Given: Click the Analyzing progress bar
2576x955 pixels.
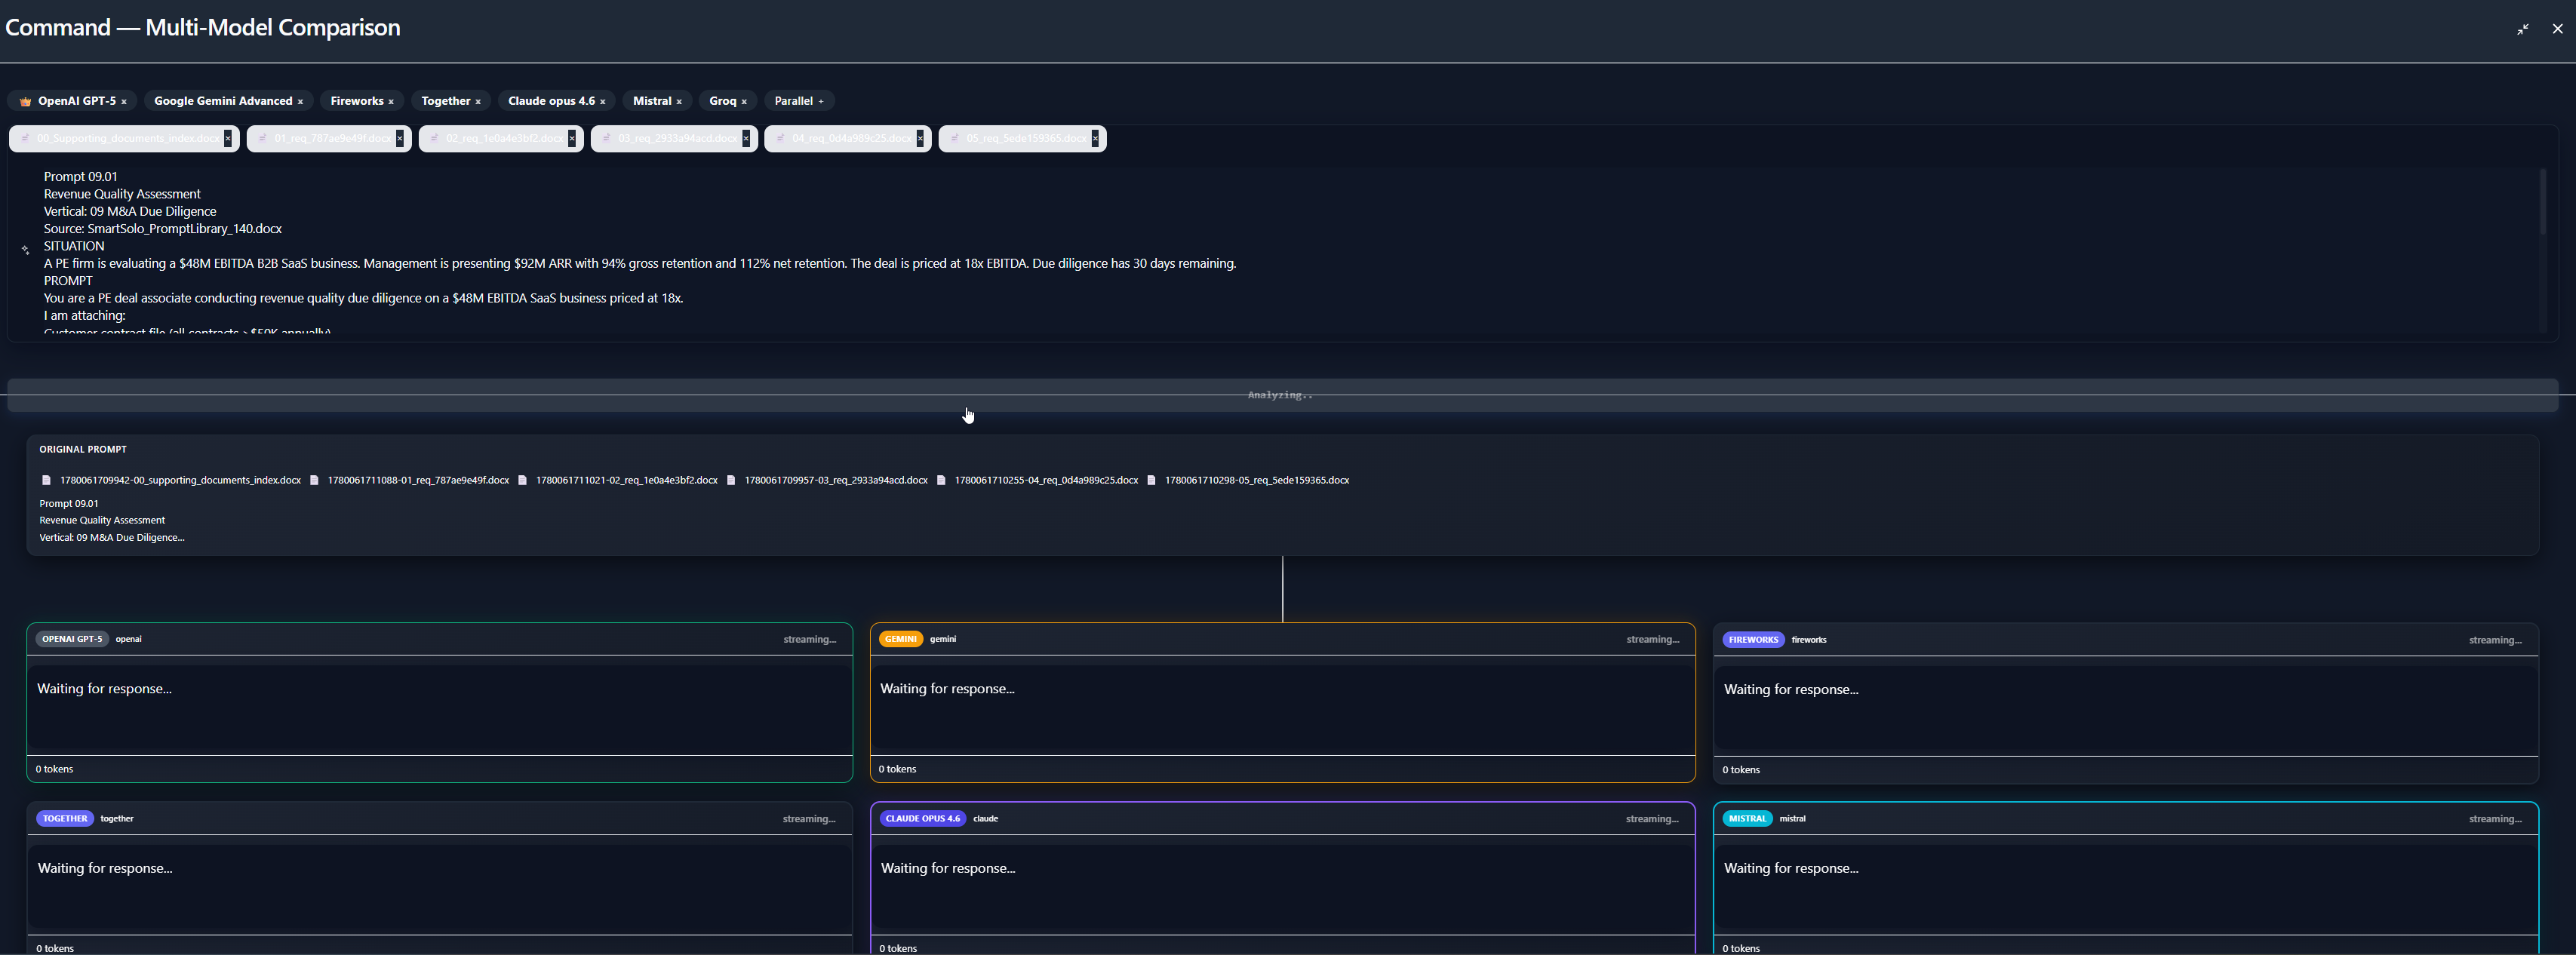Looking at the screenshot, I should pyautogui.click(x=1282, y=395).
